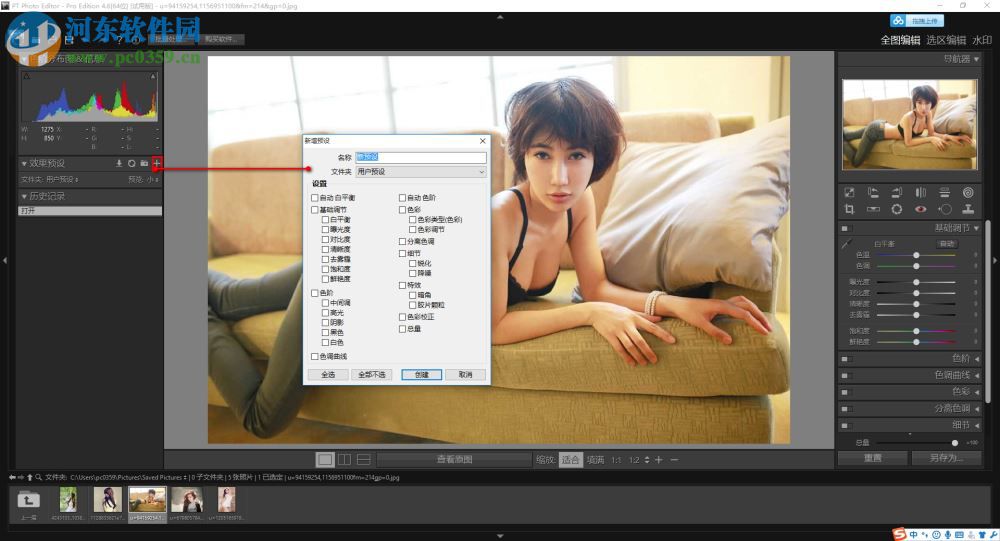
Task: Check the 自动色阶 checkbox
Action: (402, 198)
